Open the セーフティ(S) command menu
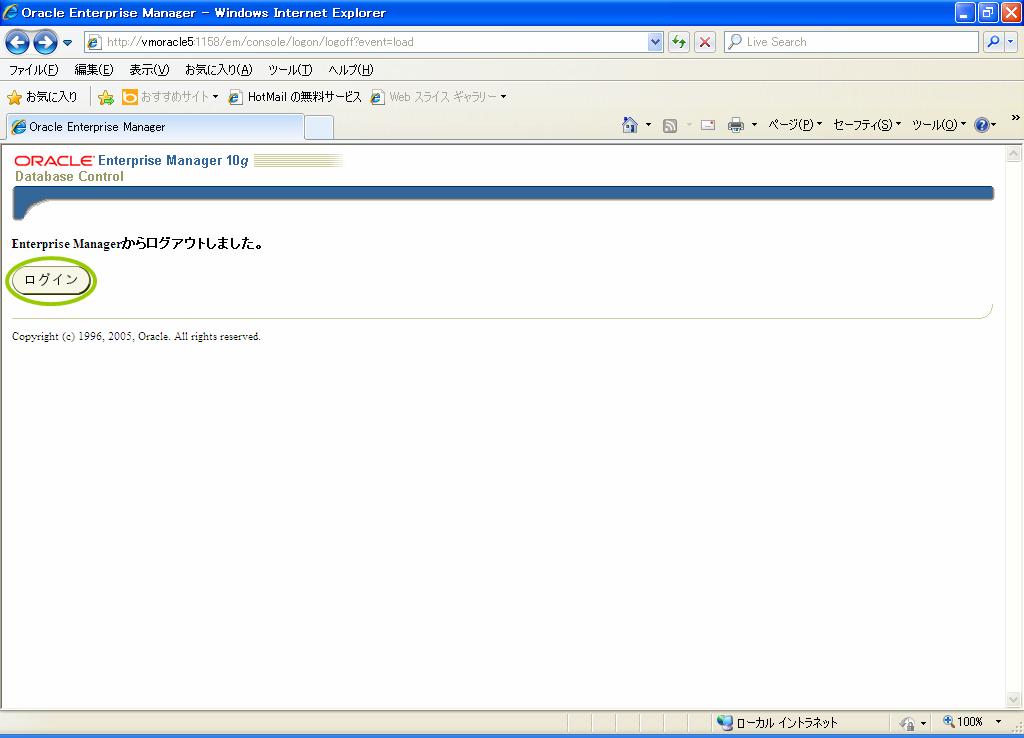Image resolution: width=1024 pixels, height=738 pixels. tap(867, 125)
